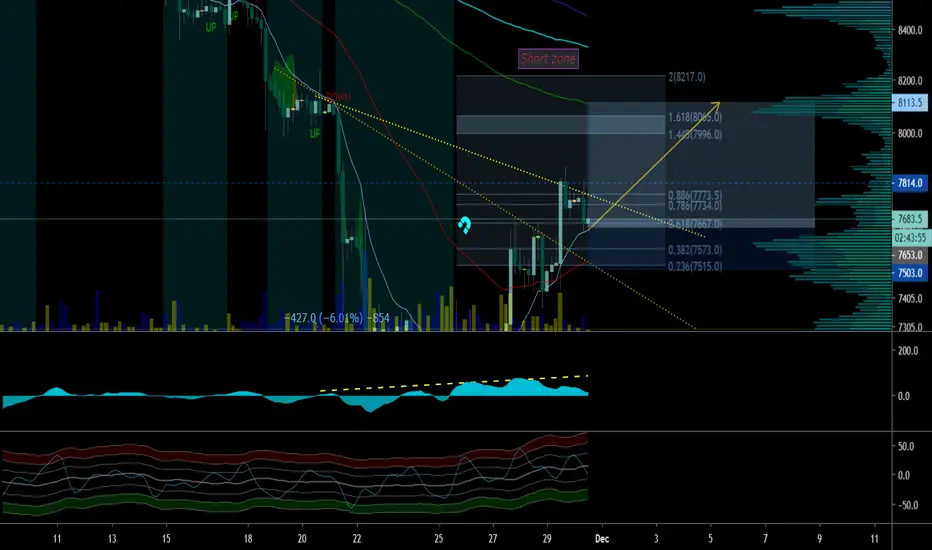Click the 0.0 label between 50.0 and -50.0
This screenshot has width=932, height=550.
coord(903,475)
